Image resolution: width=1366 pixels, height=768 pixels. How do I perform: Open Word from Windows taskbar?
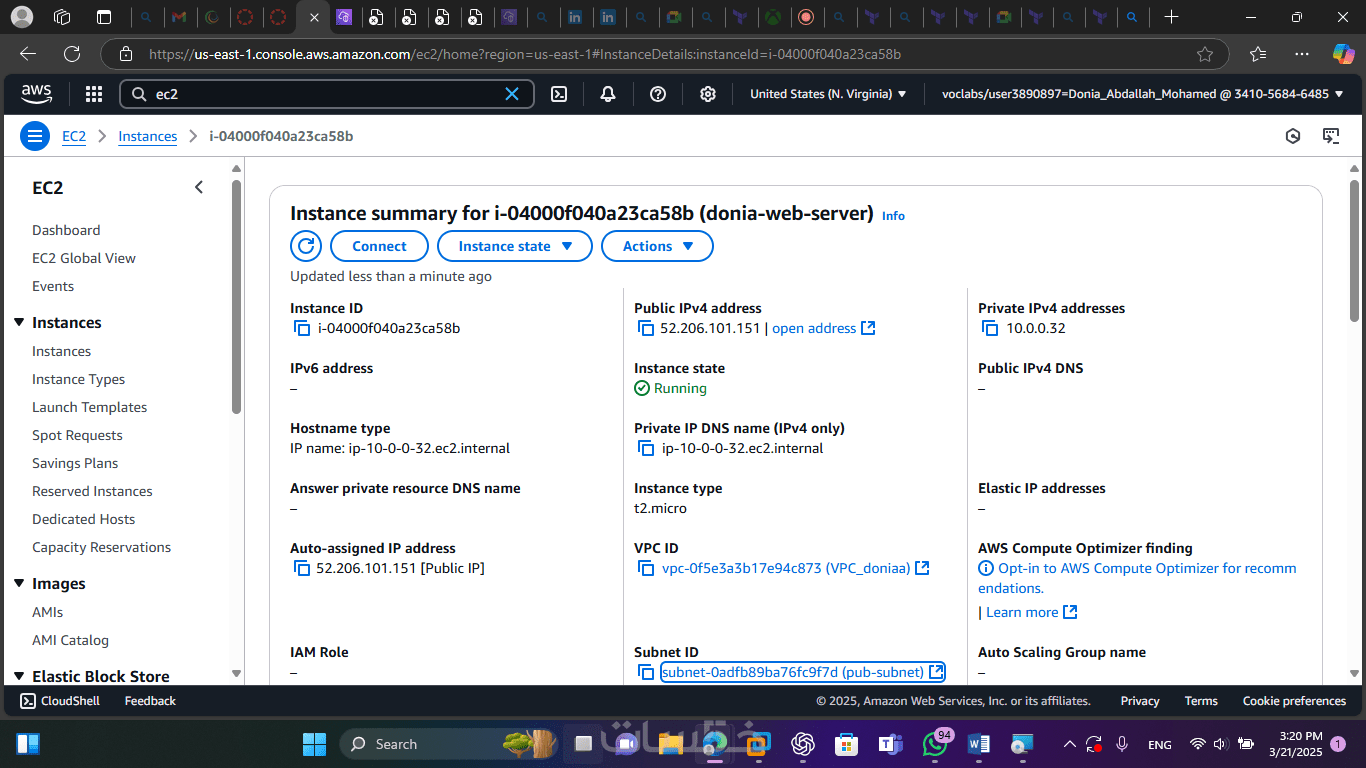point(979,744)
